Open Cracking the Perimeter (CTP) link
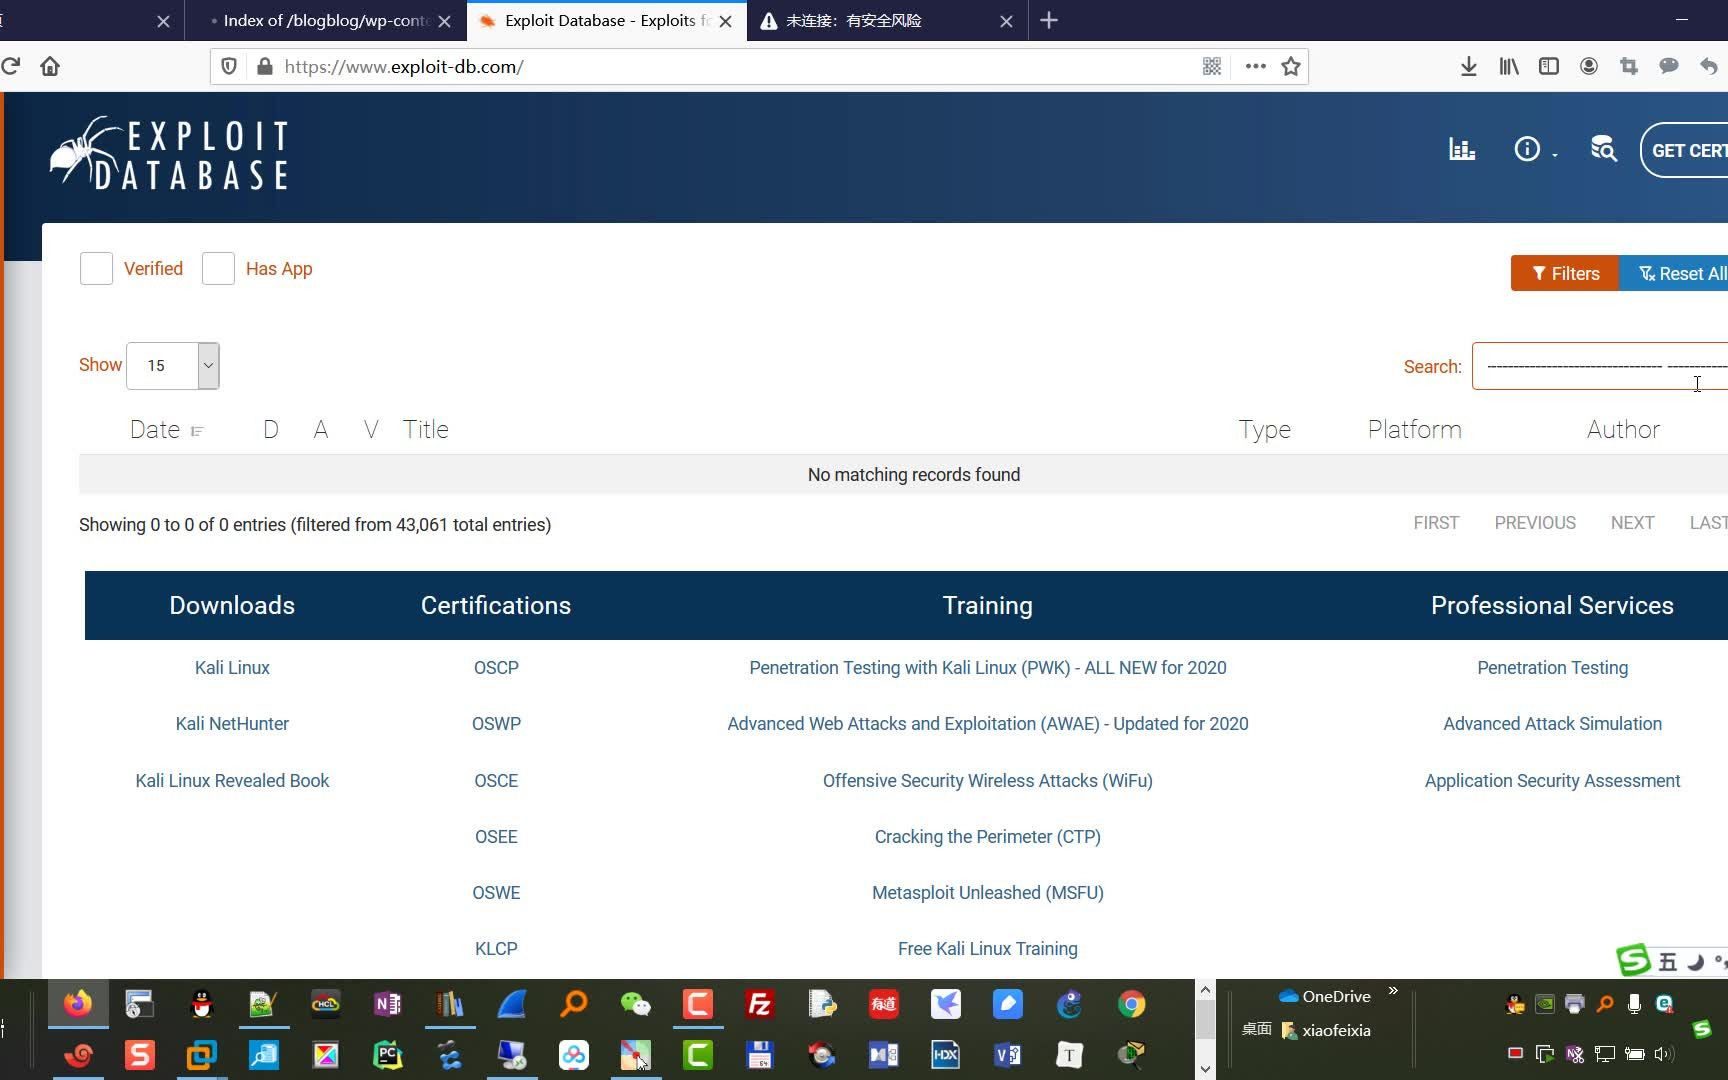1728x1080 pixels. point(988,837)
